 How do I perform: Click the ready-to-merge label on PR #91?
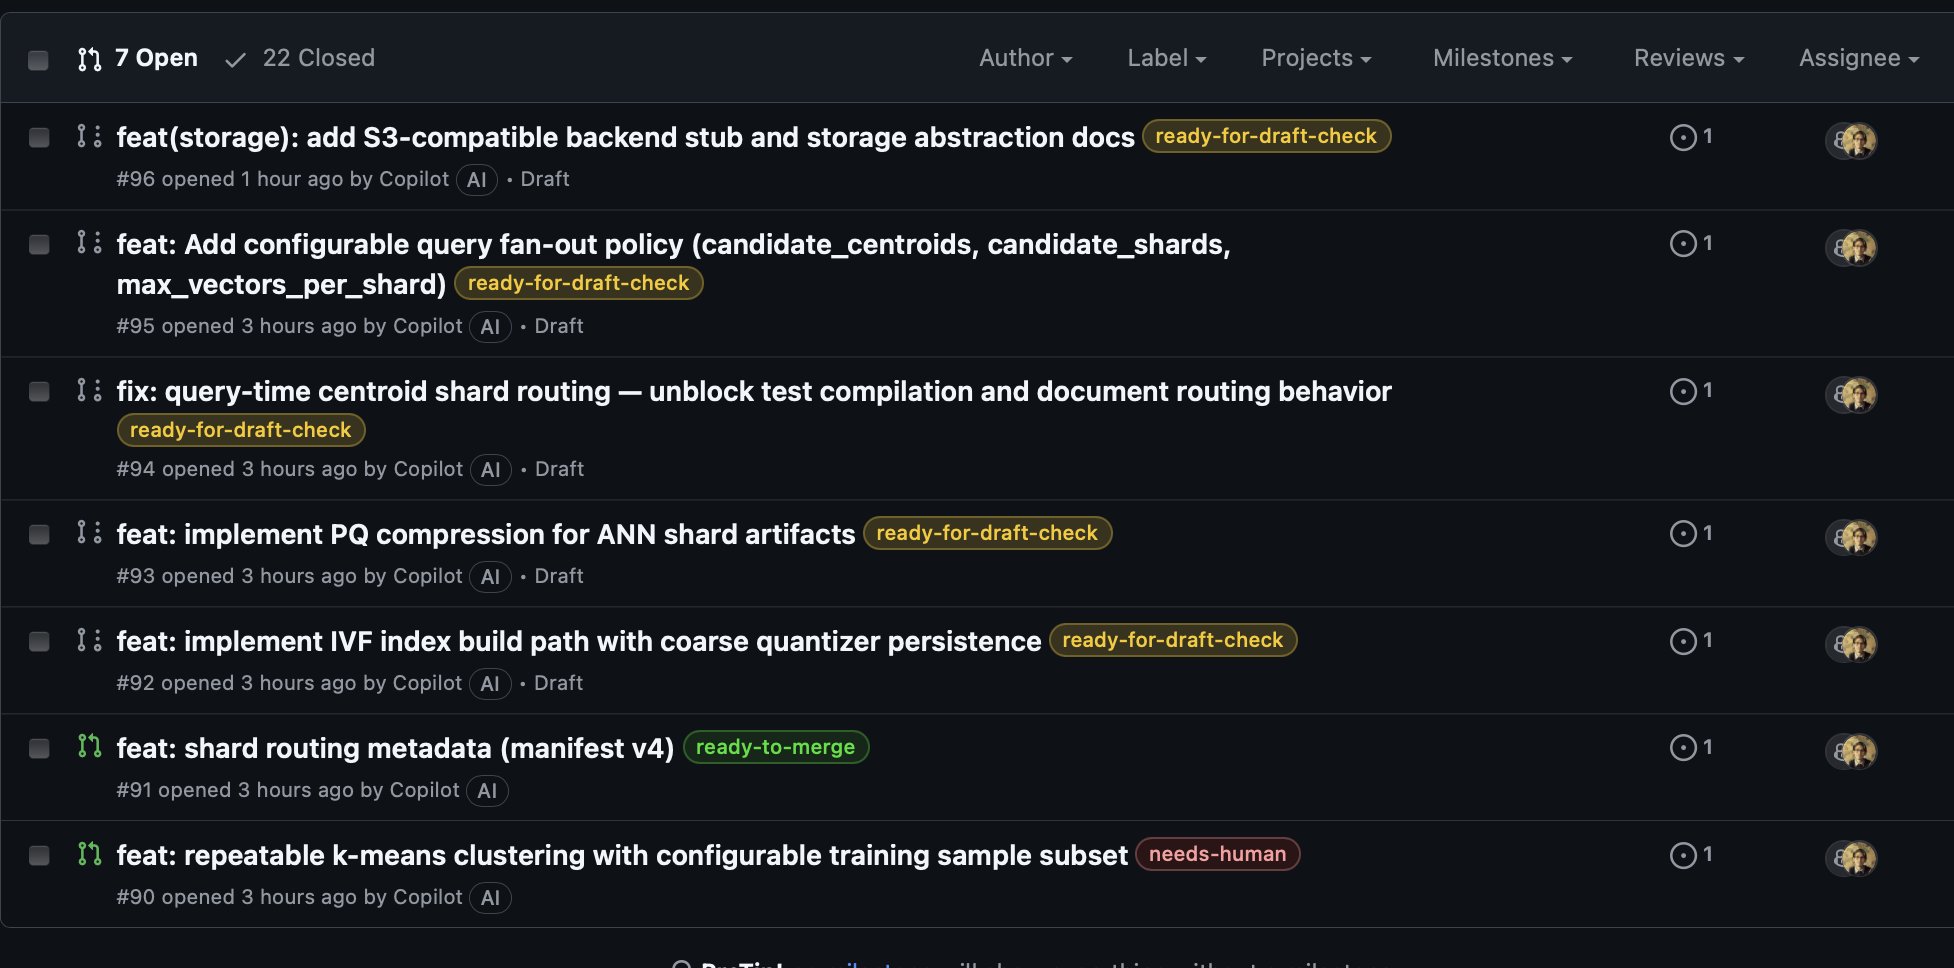pyautogui.click(x=776, y=747)
